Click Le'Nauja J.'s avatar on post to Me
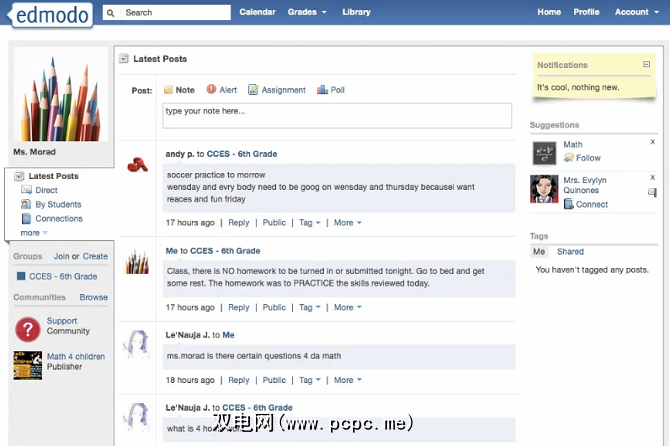Viewport: 670px width, 446px height. pyautogui.click(x=137, y=344)
